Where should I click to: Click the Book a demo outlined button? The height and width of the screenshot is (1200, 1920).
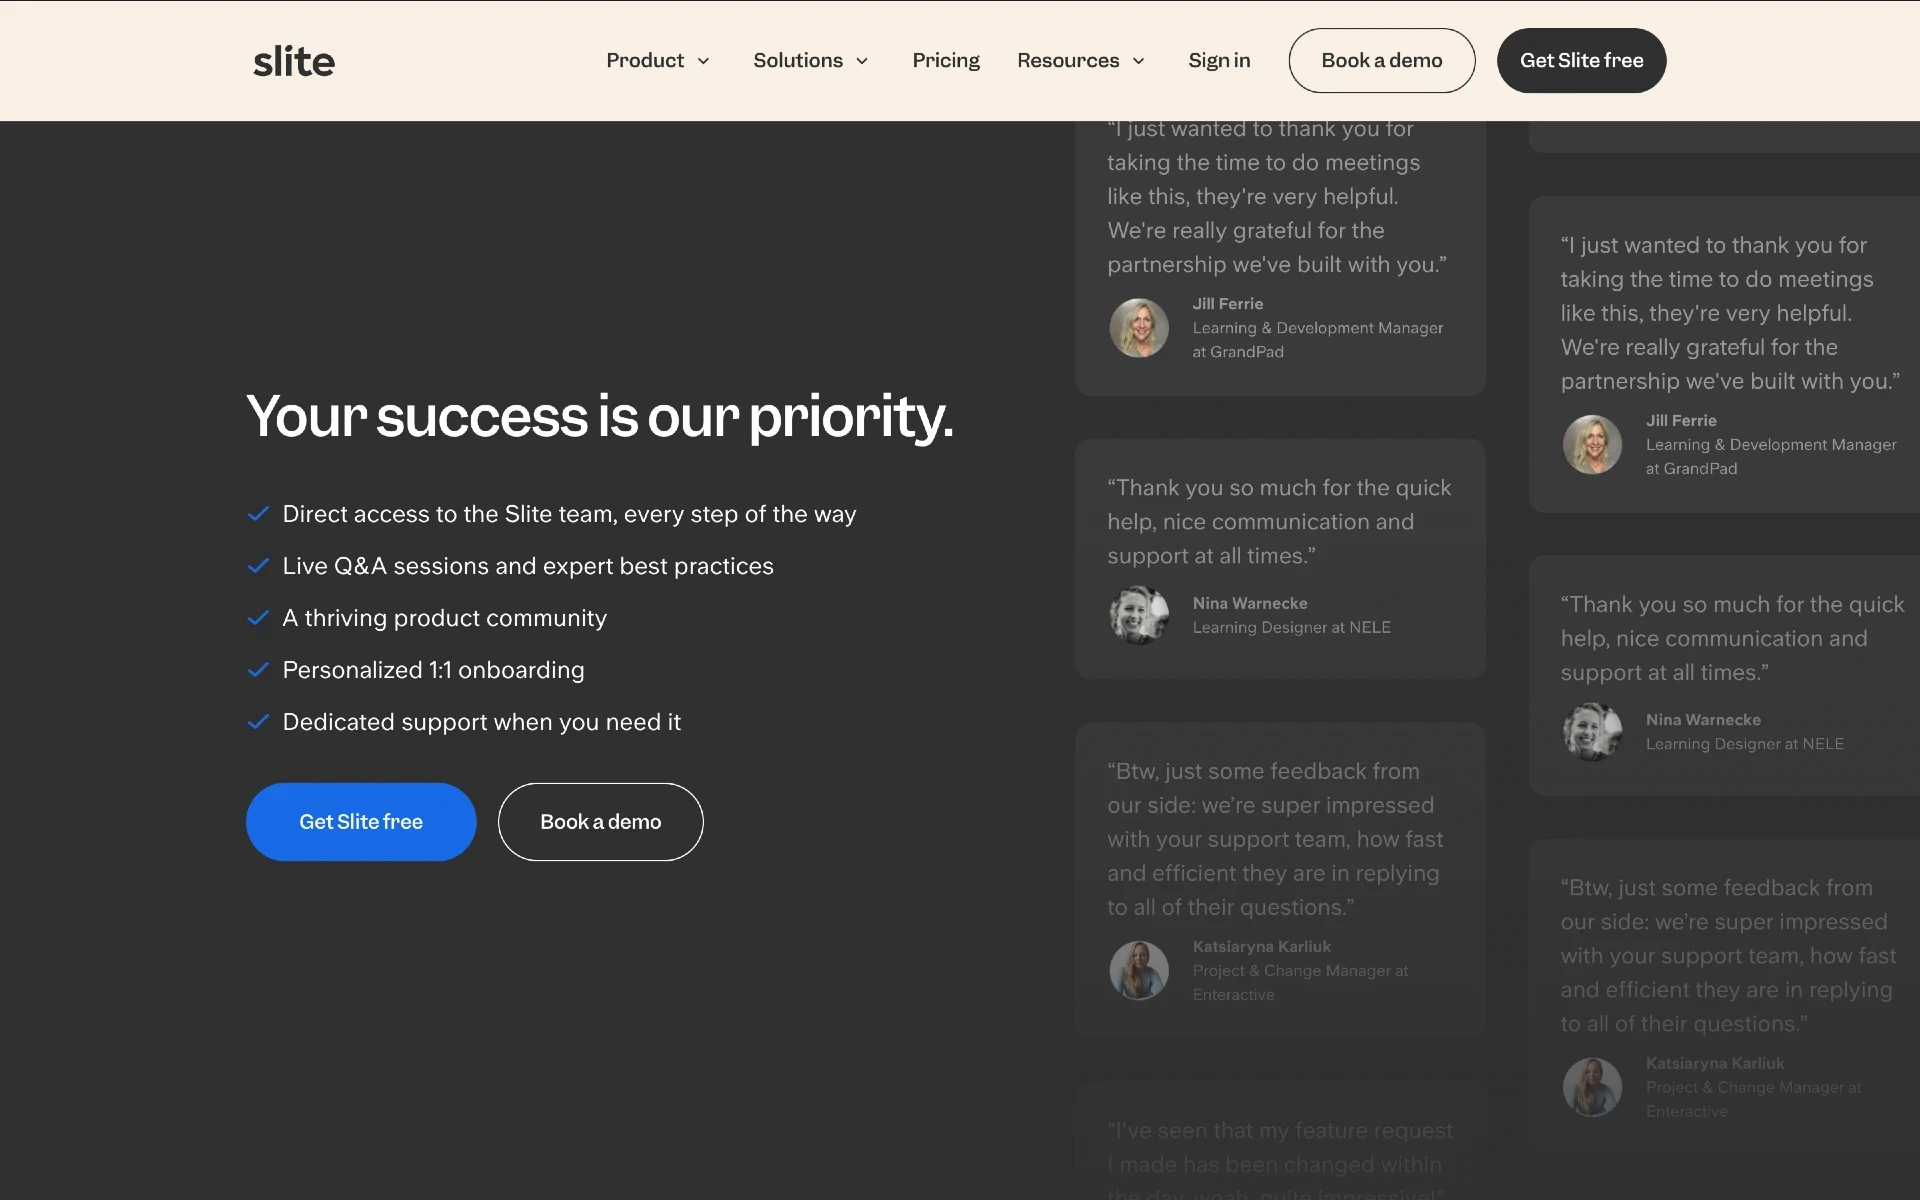600,821
